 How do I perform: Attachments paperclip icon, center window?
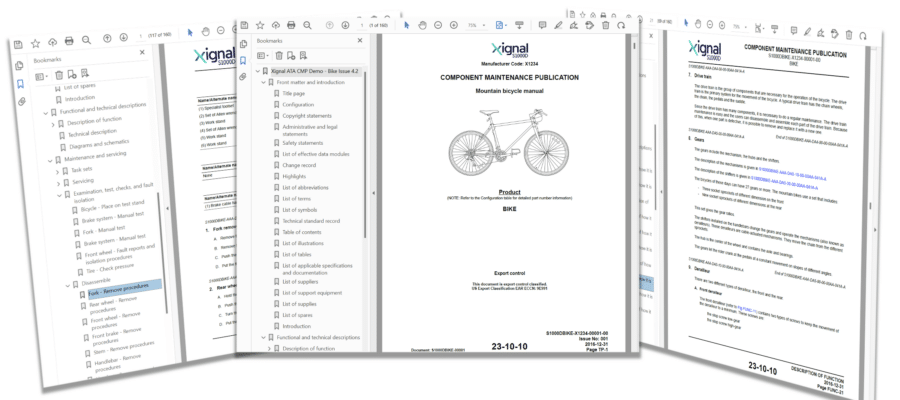pos(243,77)
